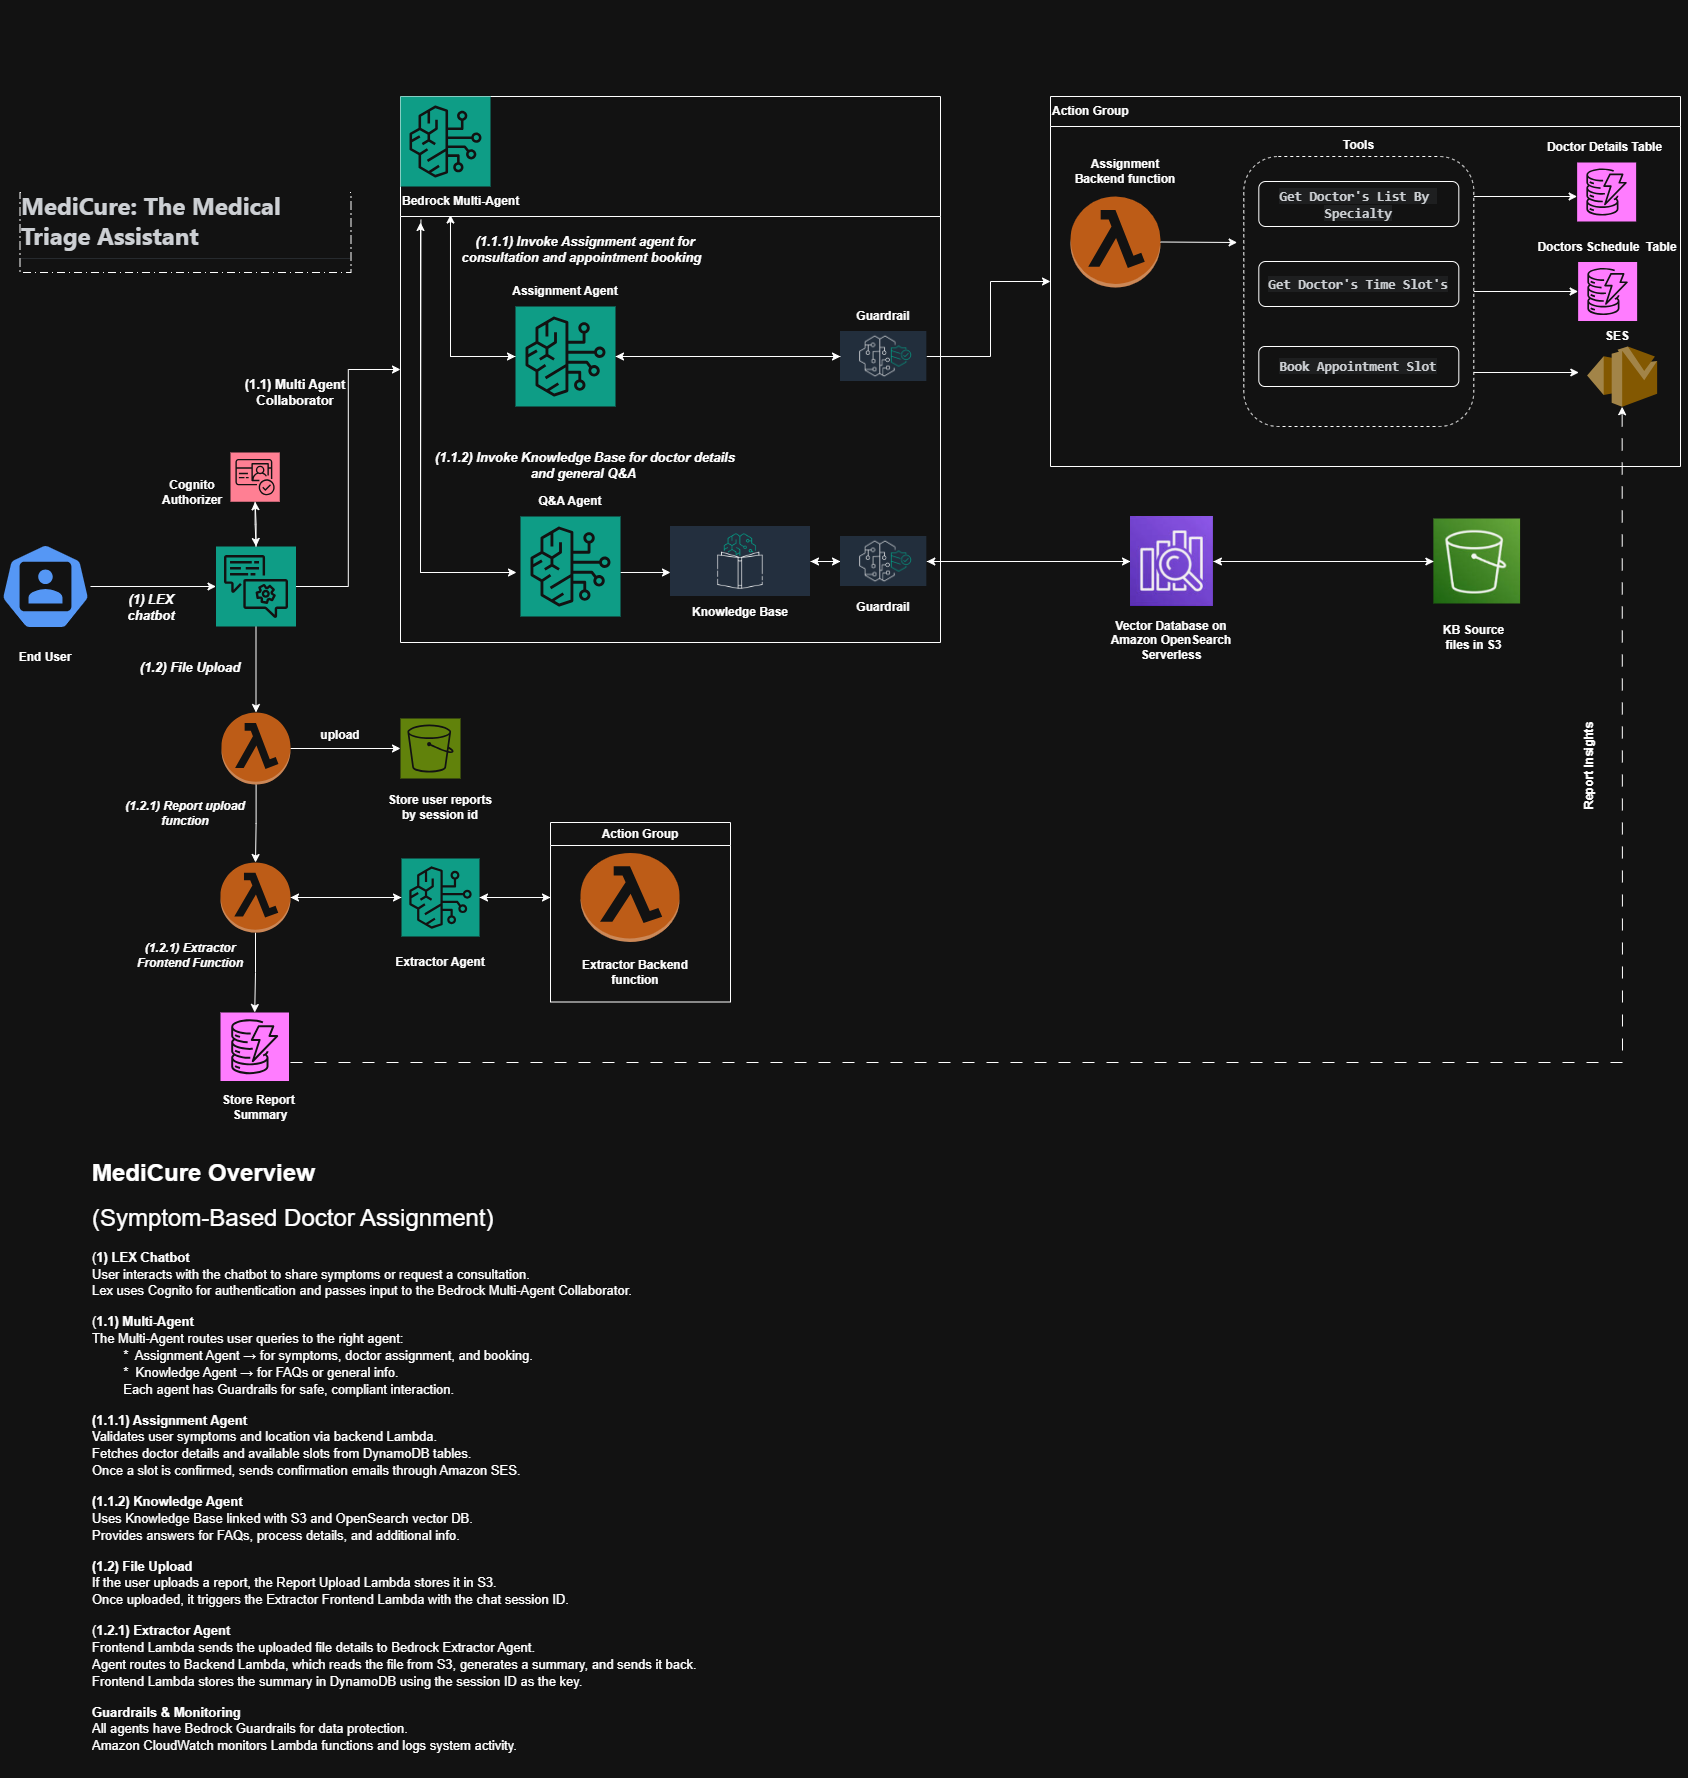Click the Assignment Backend function Lambda icon
The width and height of the screenshot is (1688, 1778).
tap(1115, 242)
